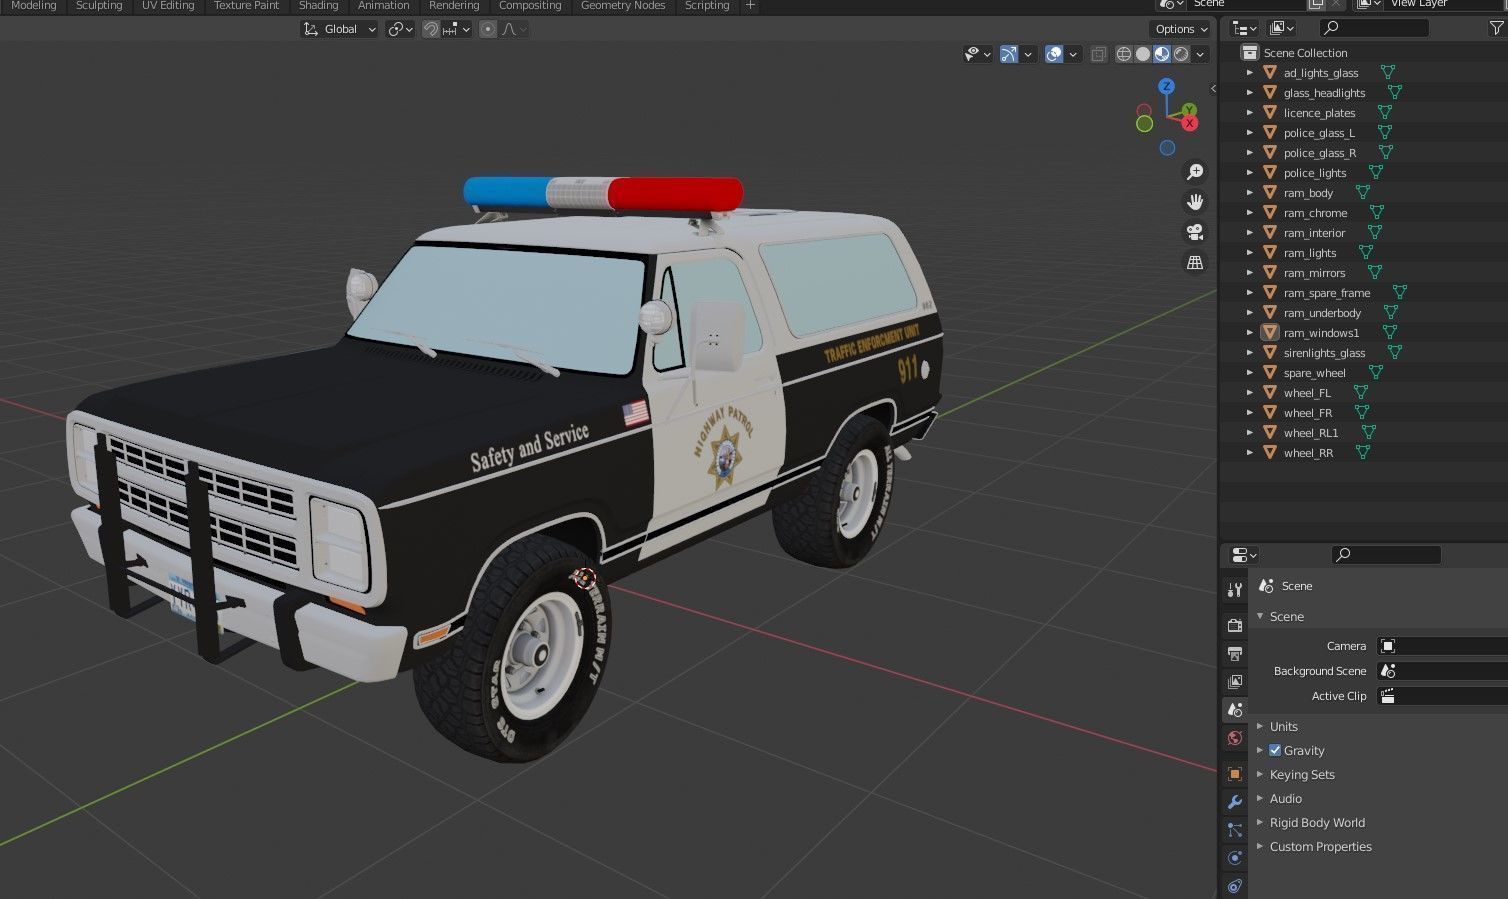Open the Object Constraints properties tab
1508x899 pixels.
coord(1235,885)
